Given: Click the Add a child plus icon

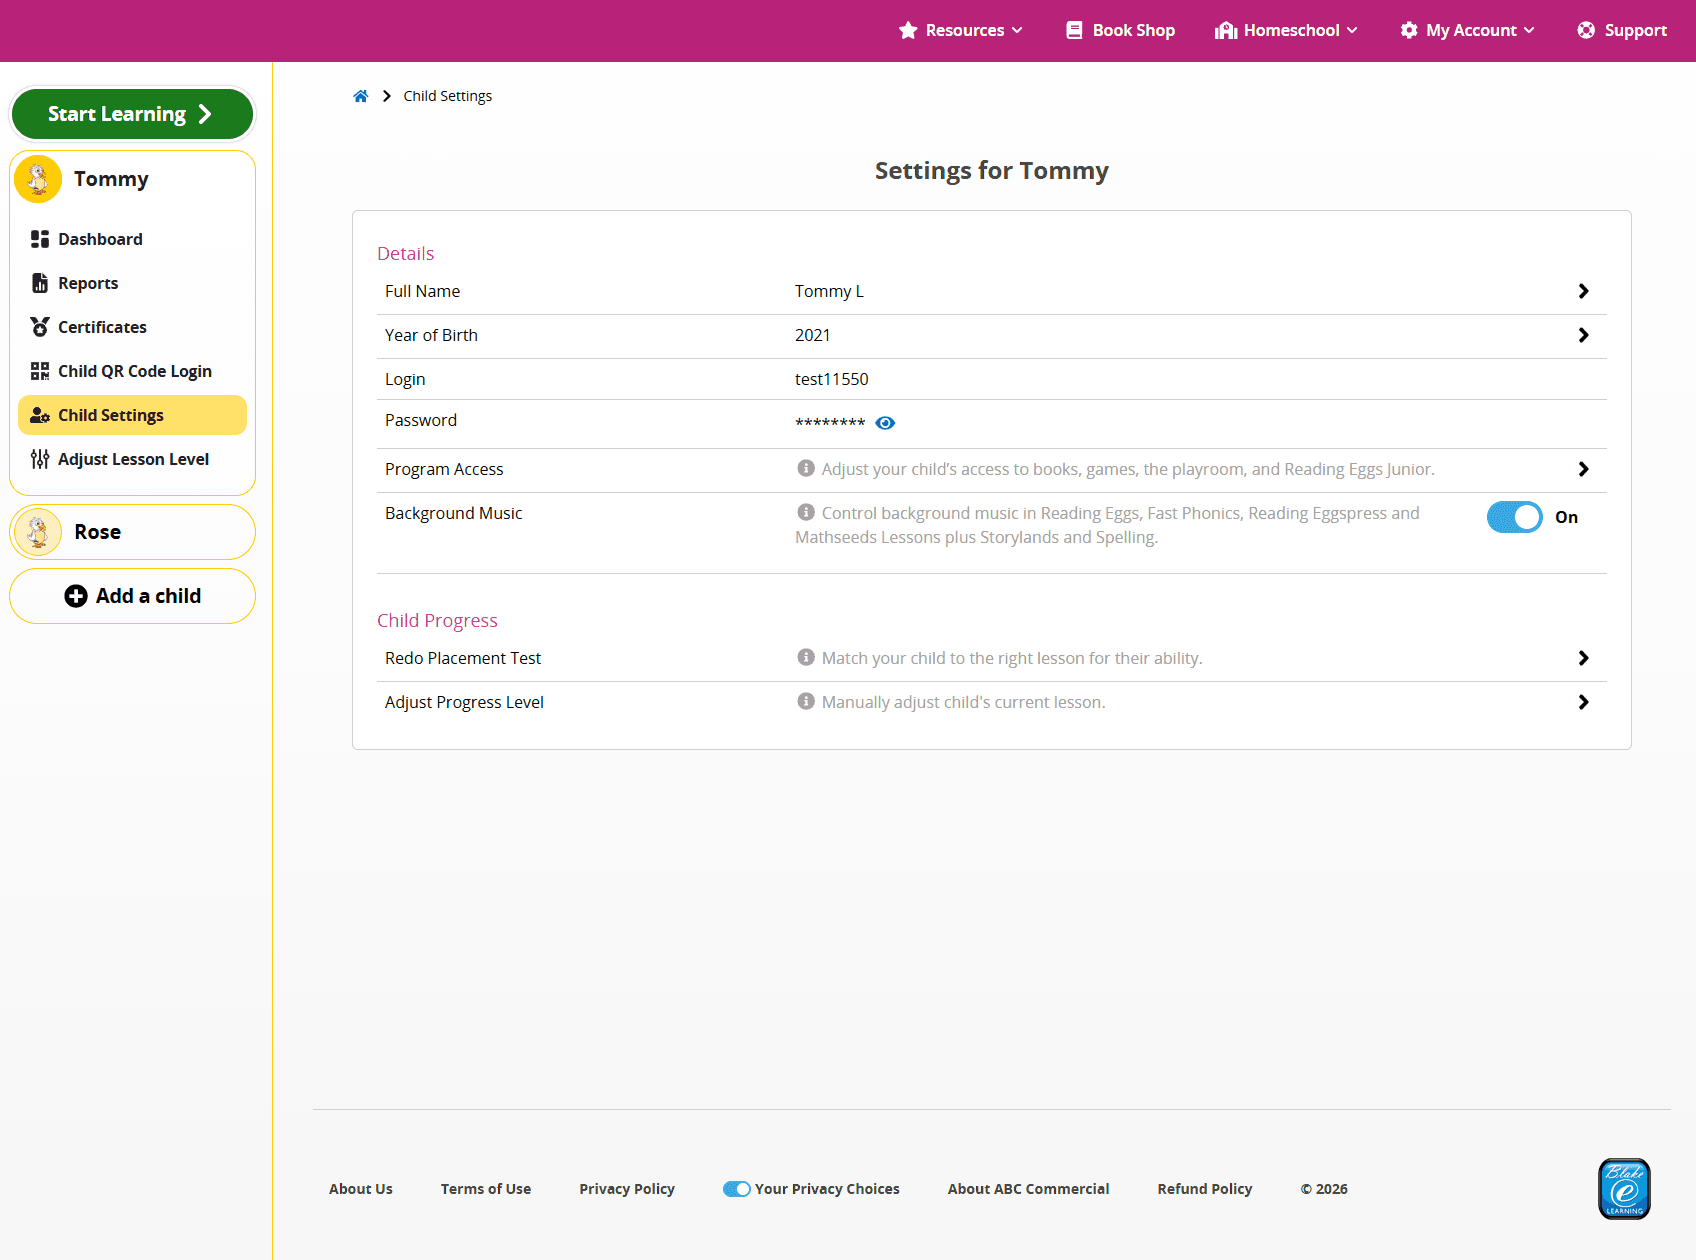Looking at the screenshot, I should [x=76, y=596].
